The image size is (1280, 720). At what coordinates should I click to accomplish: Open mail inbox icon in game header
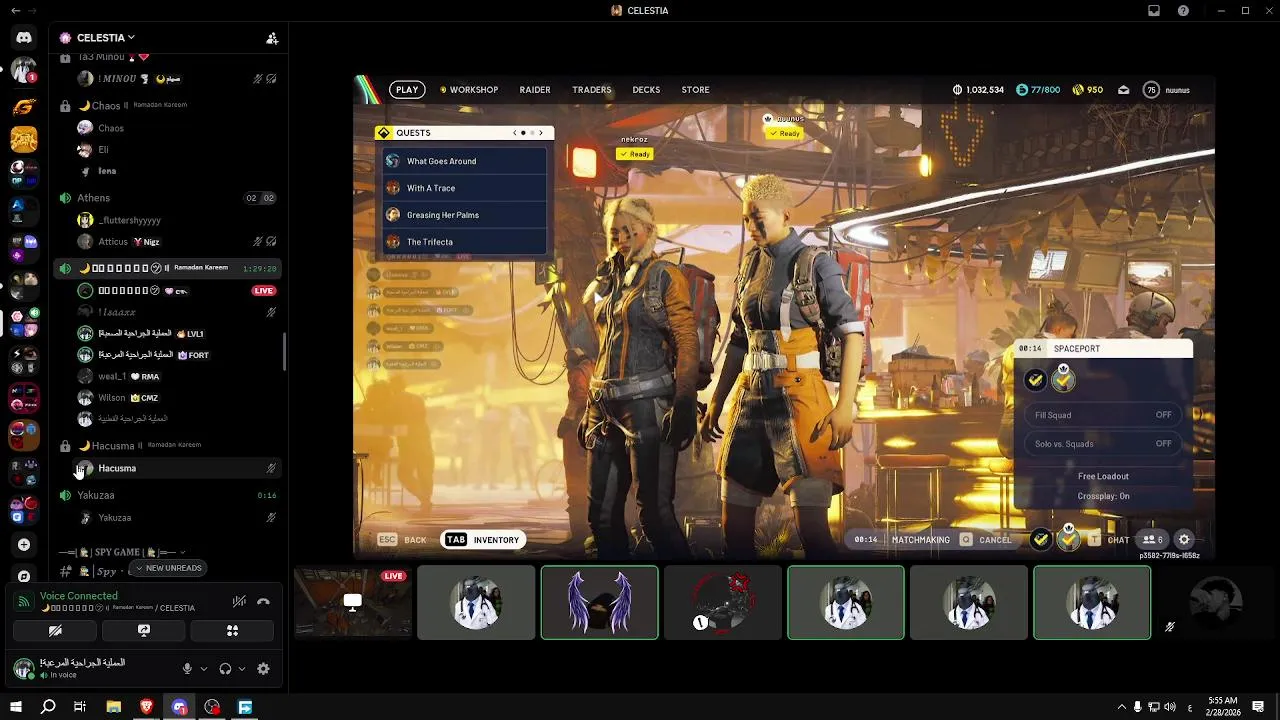click(1124, 90)
